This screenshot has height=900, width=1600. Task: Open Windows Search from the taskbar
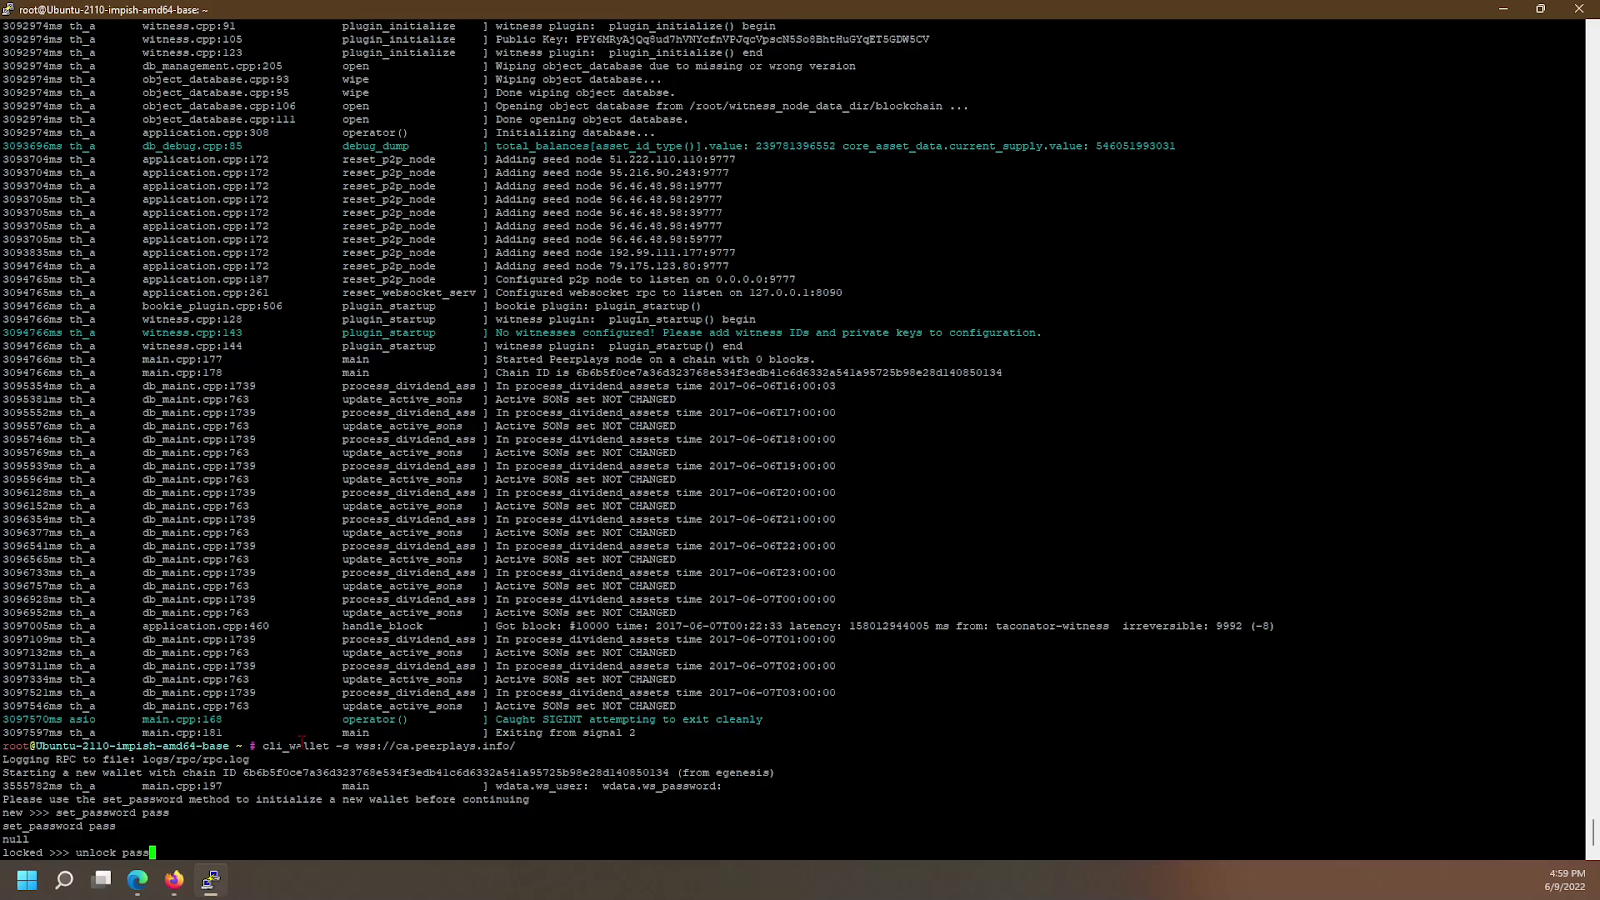[x=64, y=880]
